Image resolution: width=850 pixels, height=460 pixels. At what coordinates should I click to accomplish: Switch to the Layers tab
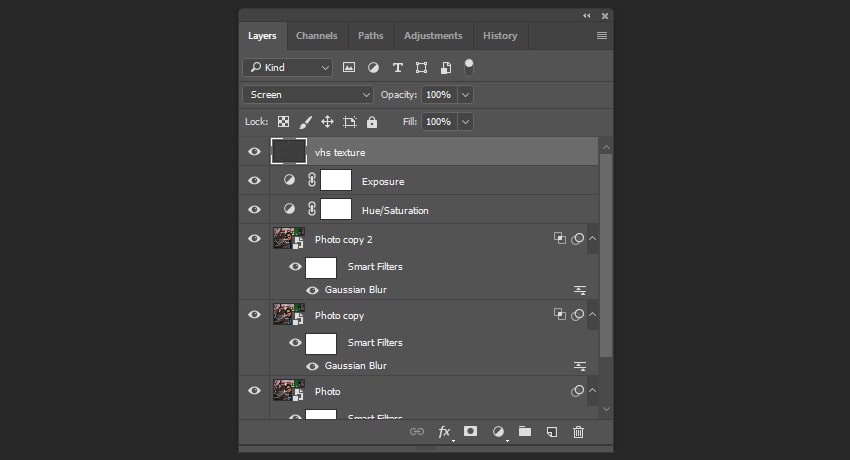[262, 36]
